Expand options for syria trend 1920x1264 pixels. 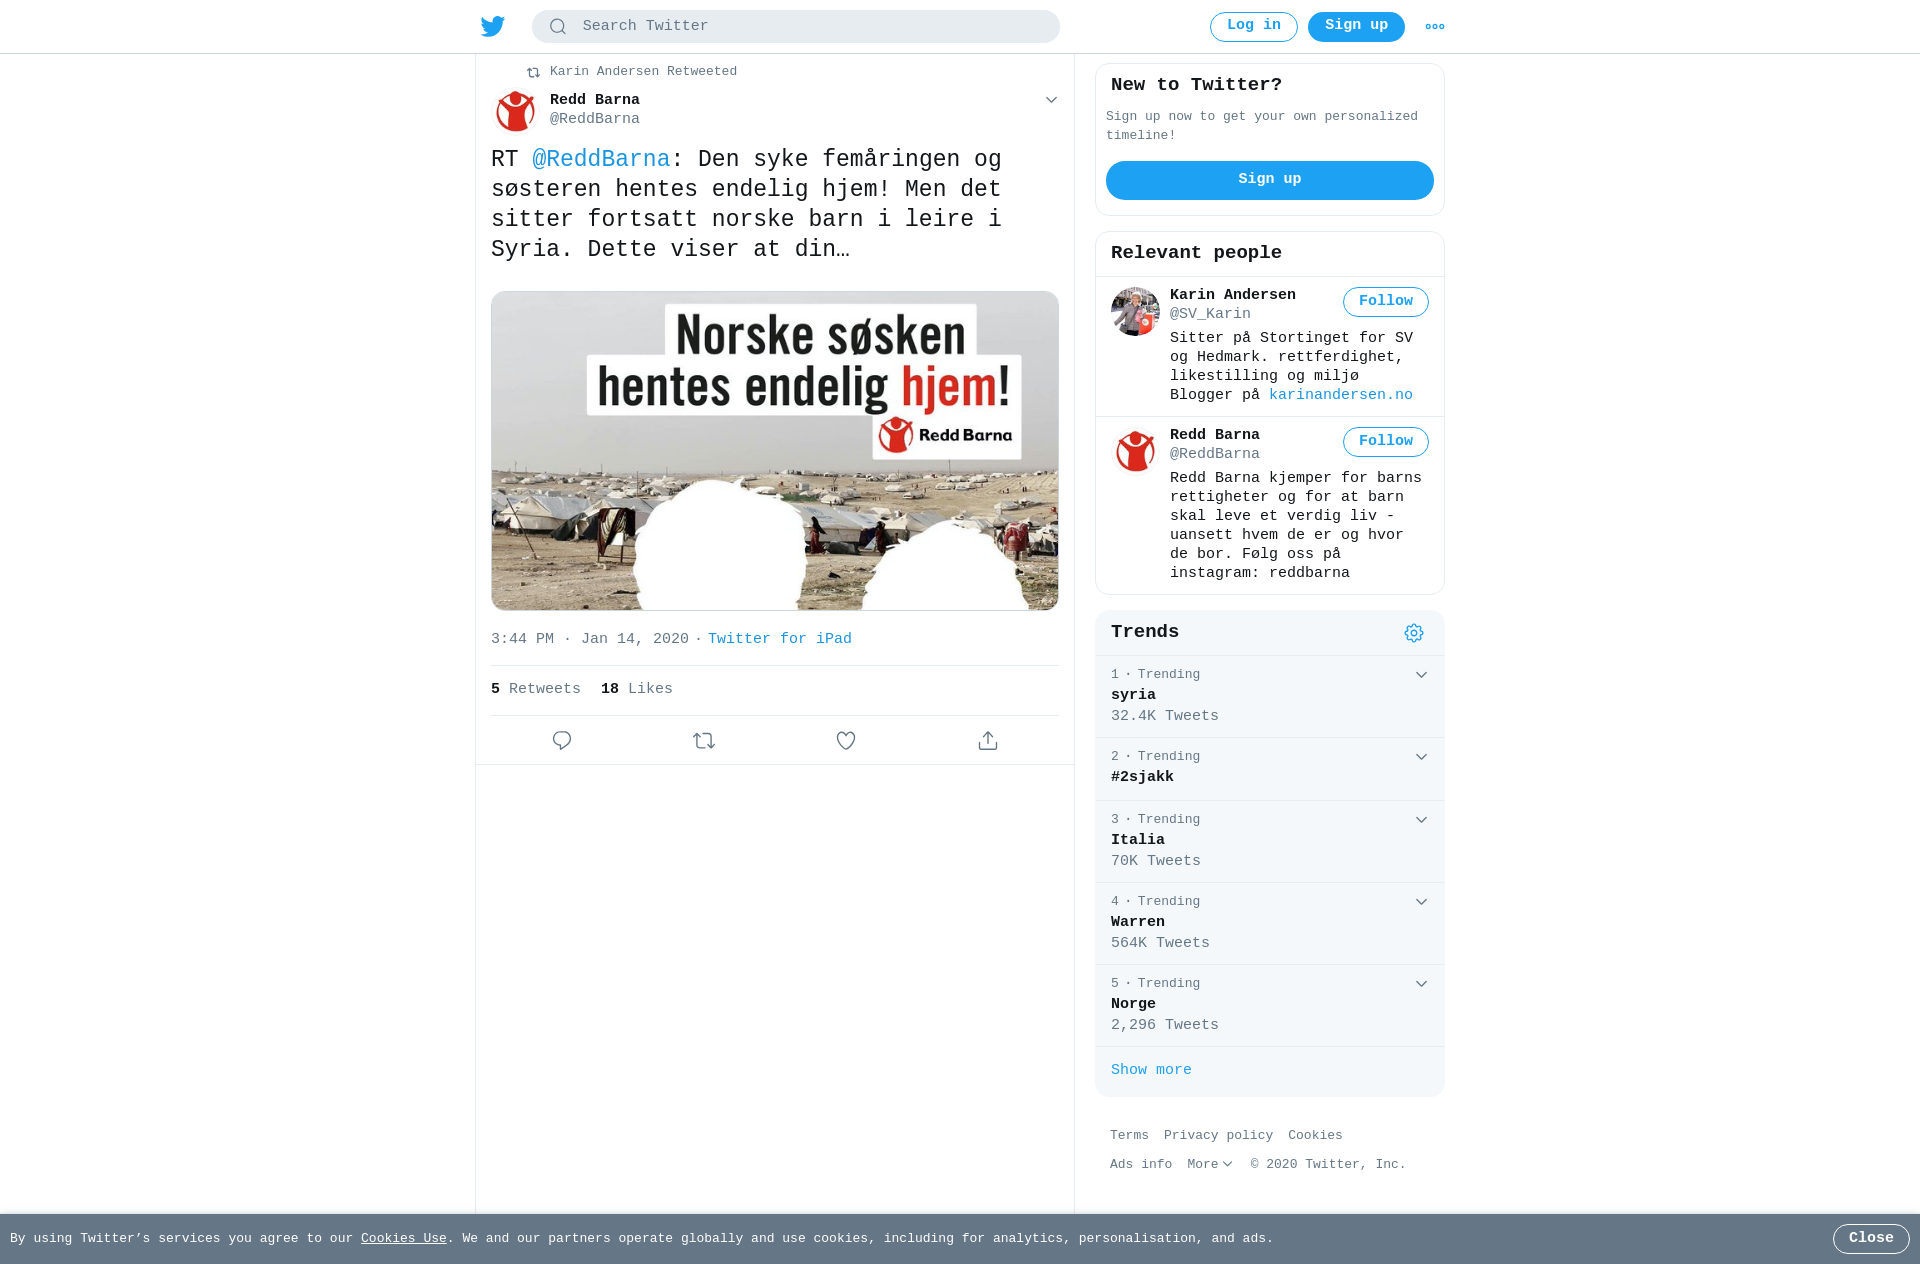click(1421, 675)
